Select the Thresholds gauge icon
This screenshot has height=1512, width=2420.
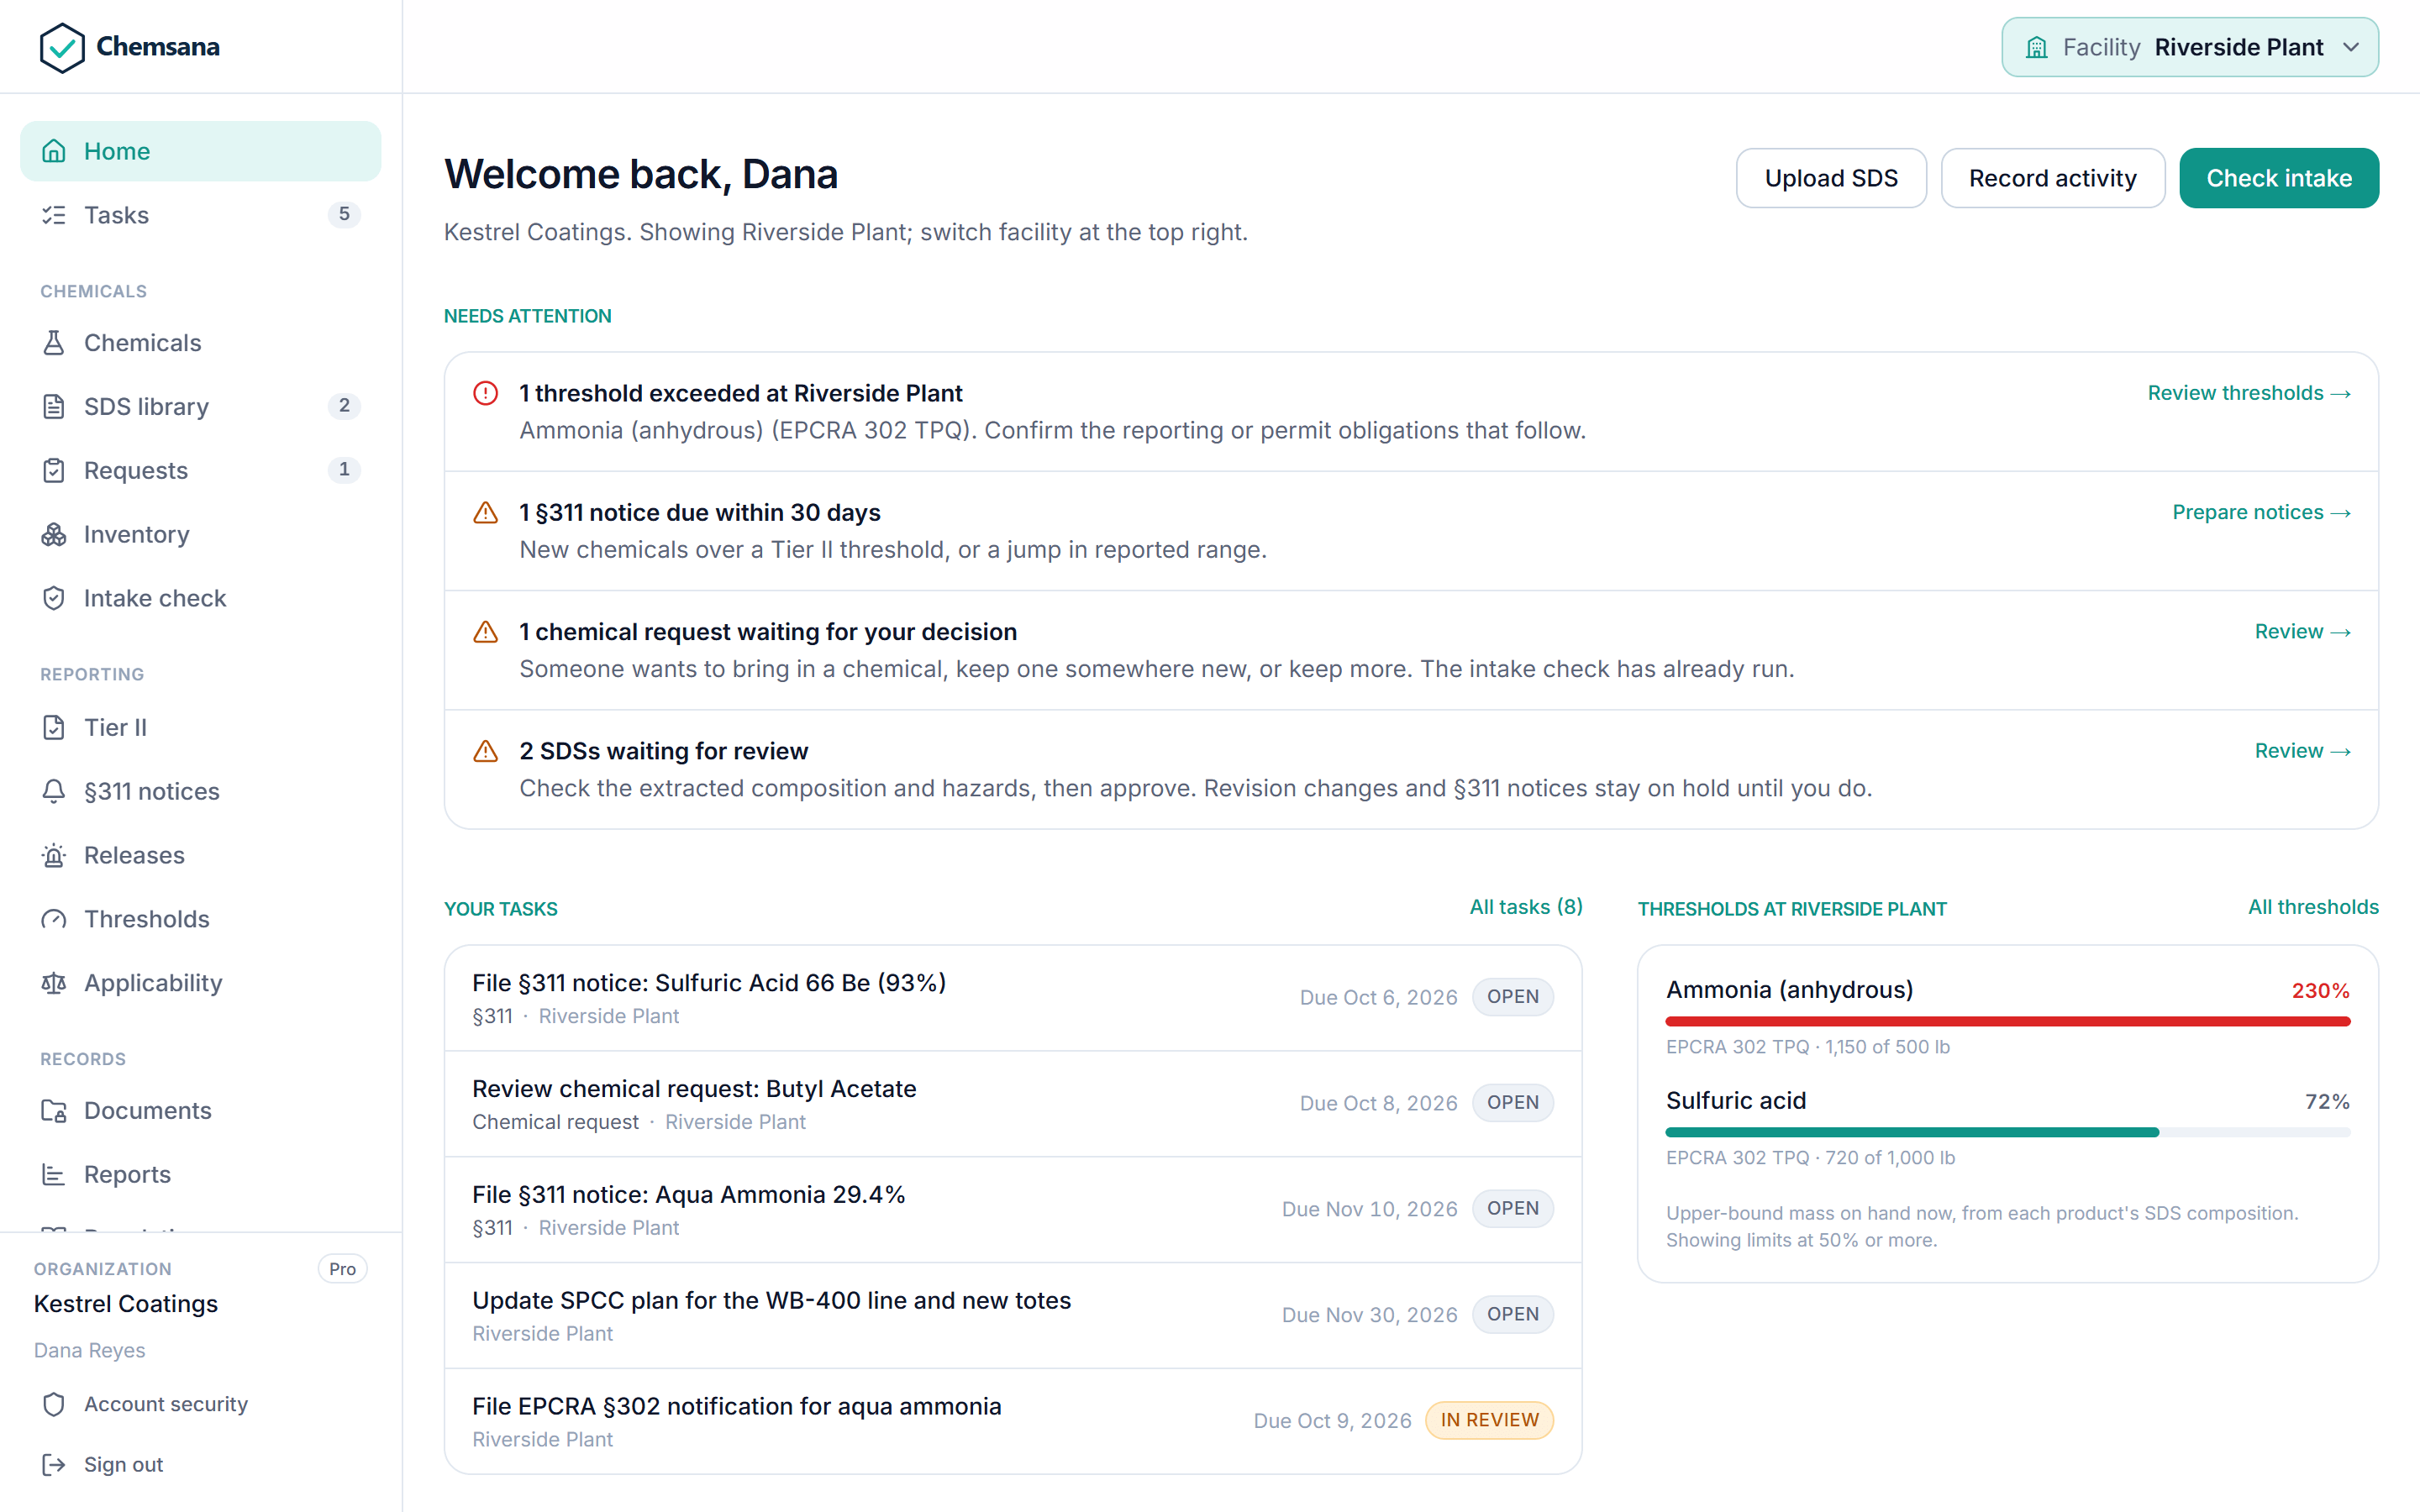click(x=54, y=919)
